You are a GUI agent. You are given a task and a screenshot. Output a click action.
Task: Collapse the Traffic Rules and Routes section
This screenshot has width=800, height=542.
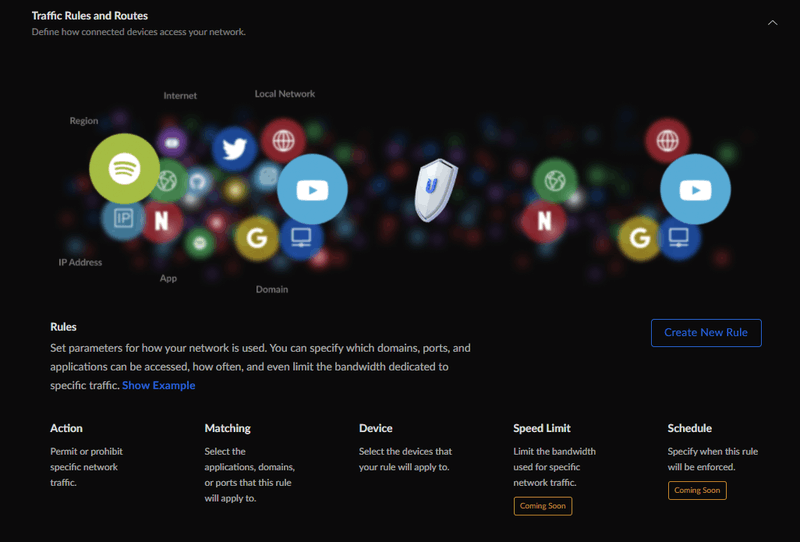click(772, 22)
